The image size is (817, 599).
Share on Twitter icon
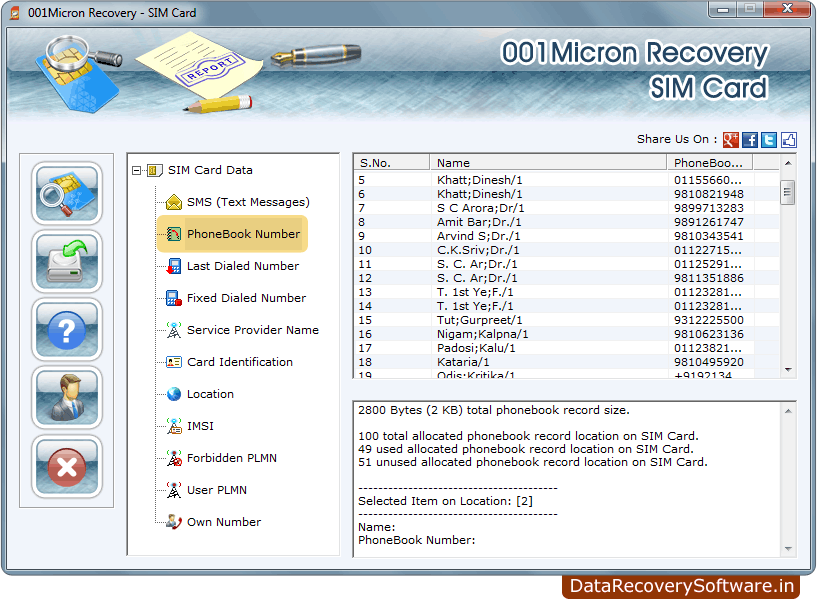(x=769, y=140)
